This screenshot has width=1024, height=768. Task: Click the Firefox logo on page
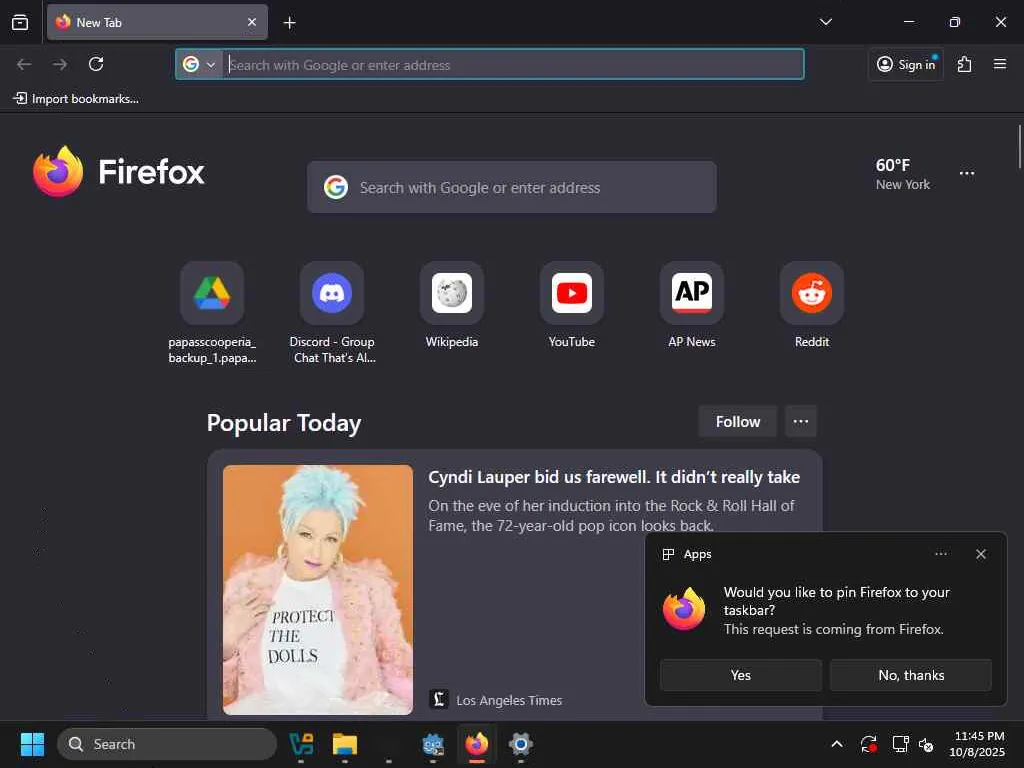tap(119, 171)
